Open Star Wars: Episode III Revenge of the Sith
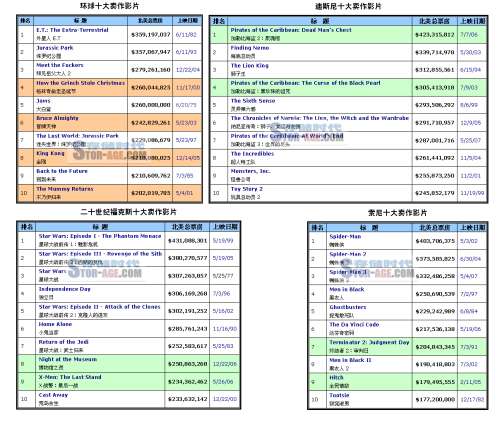Viewport: 500px width, 422px height. point(100,254)
